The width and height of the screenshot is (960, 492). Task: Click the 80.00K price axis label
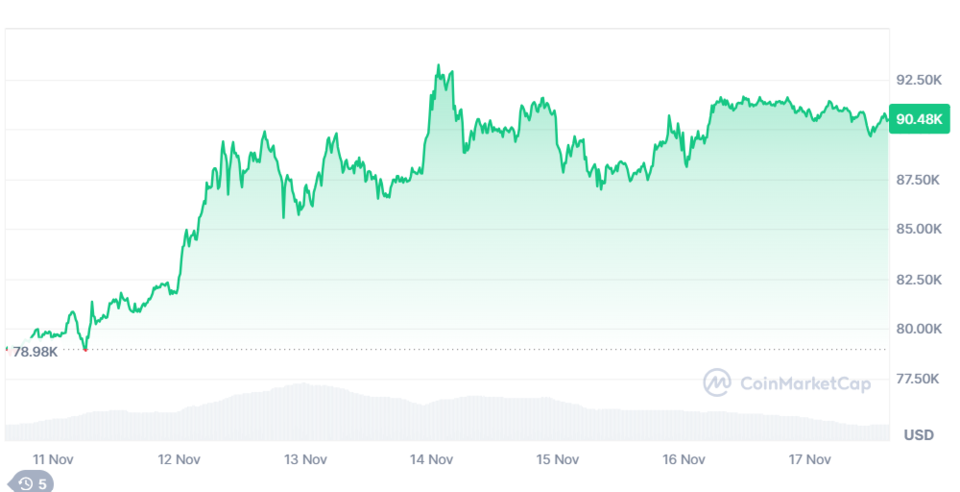tap(918, 329)
